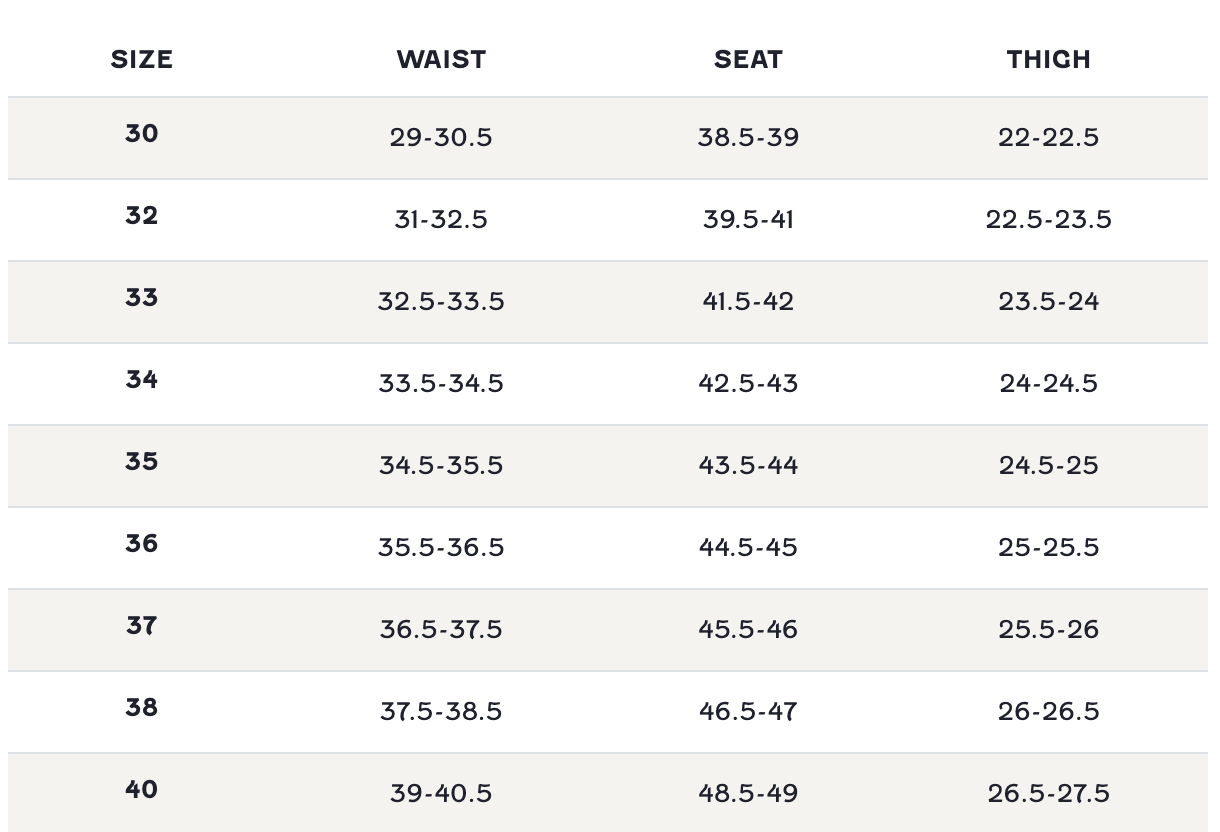The height and width of the screenshot is (832, 1220).
Task: Click seat value 48.5-49
Action: pos(748,793)
